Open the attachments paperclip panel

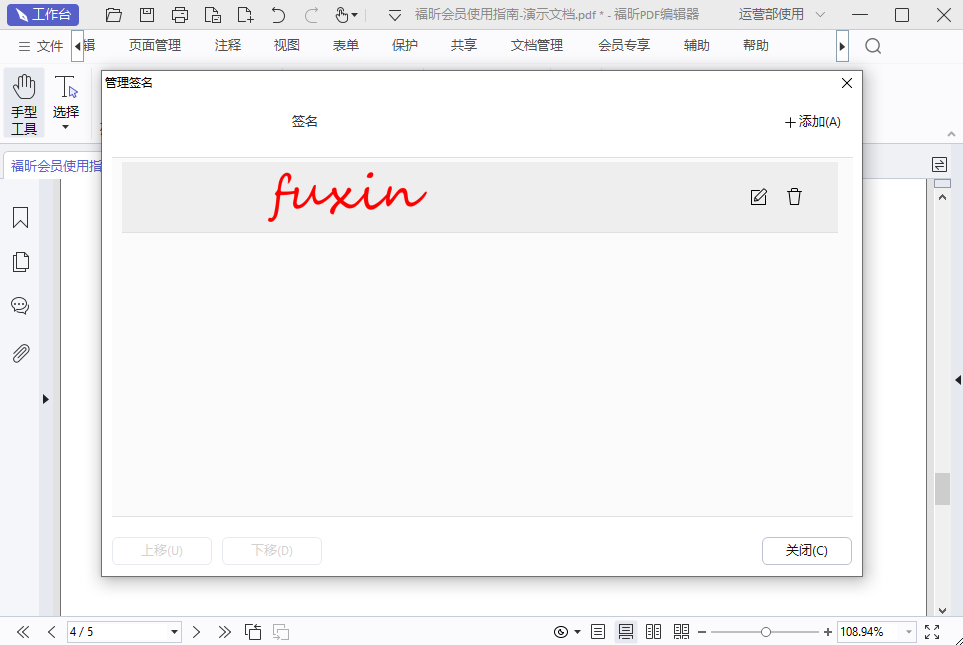[20, 353]
